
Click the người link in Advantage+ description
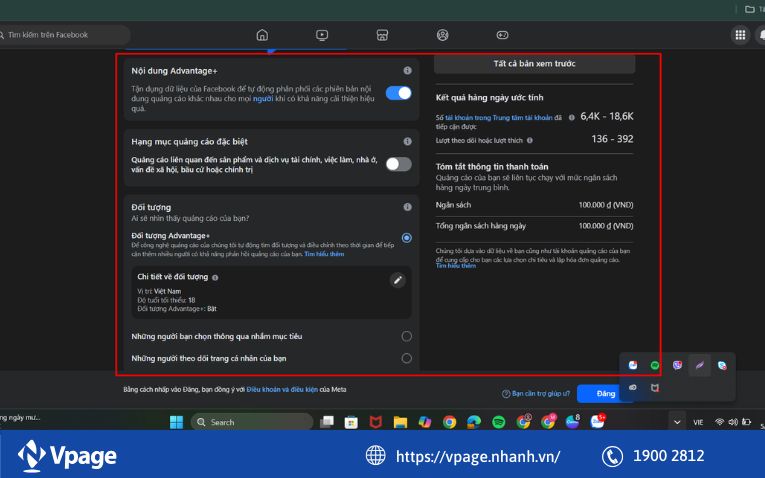pos(263,99)
